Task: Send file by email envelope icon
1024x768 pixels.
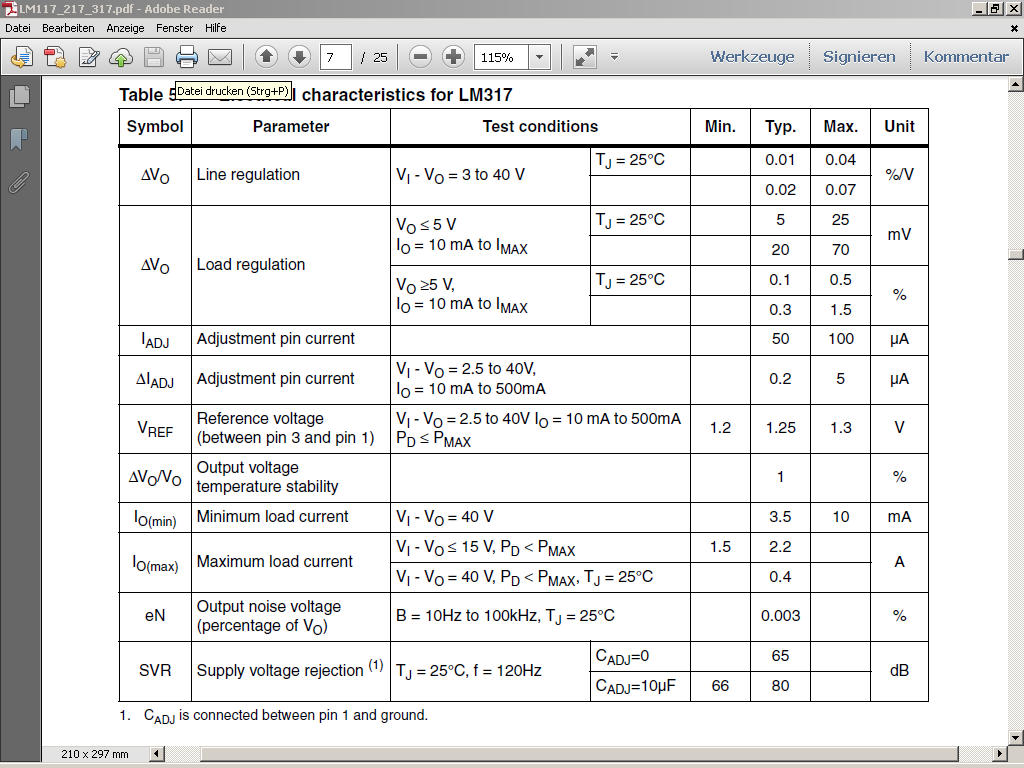Action: [220, 57]
